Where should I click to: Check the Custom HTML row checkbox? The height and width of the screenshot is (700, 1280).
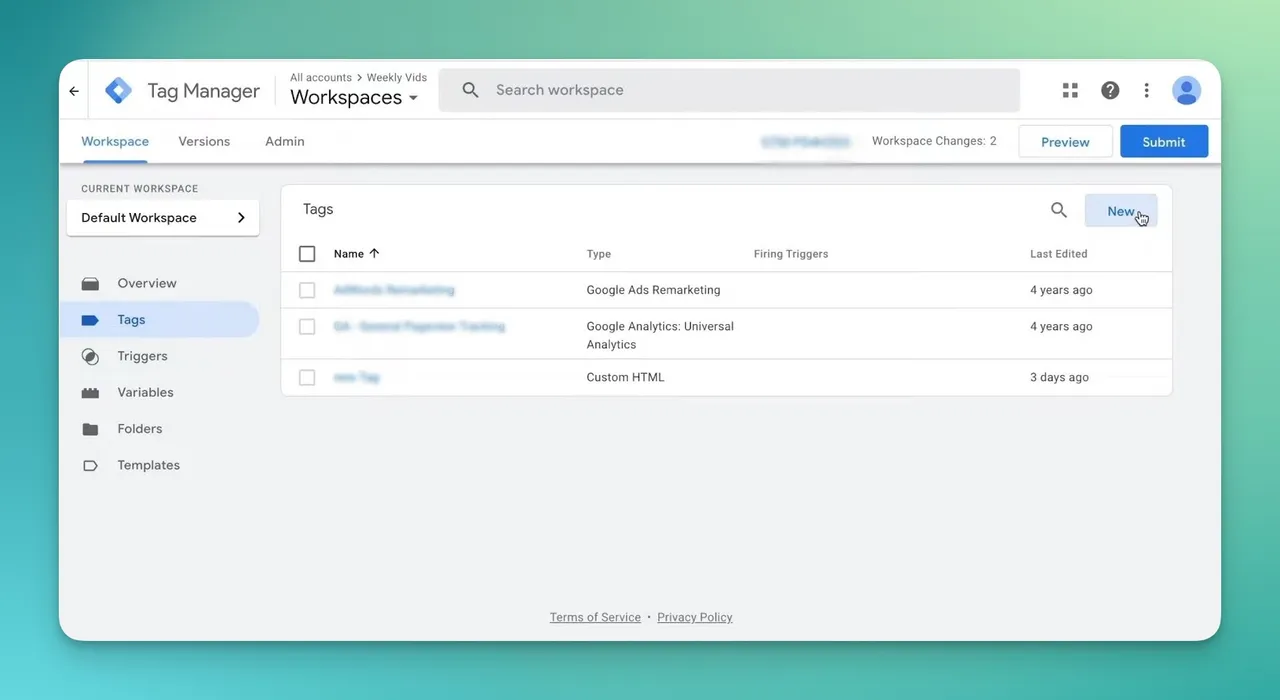[x=307, y=378]
